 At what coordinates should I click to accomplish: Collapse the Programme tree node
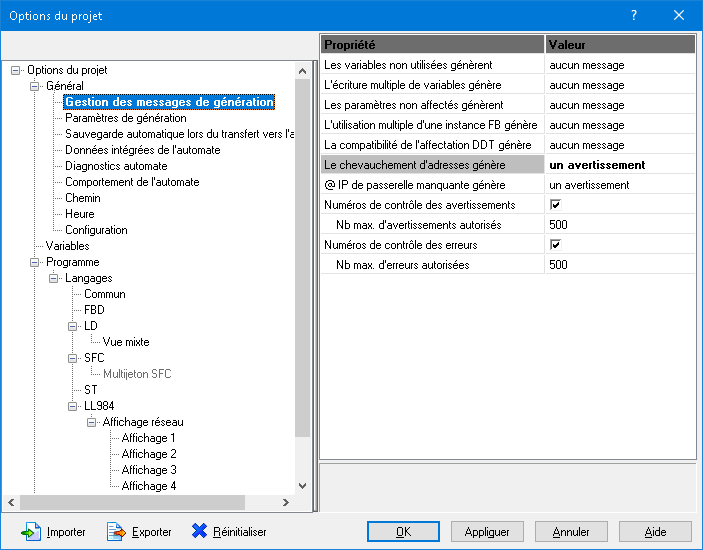(x=34, y=262)
